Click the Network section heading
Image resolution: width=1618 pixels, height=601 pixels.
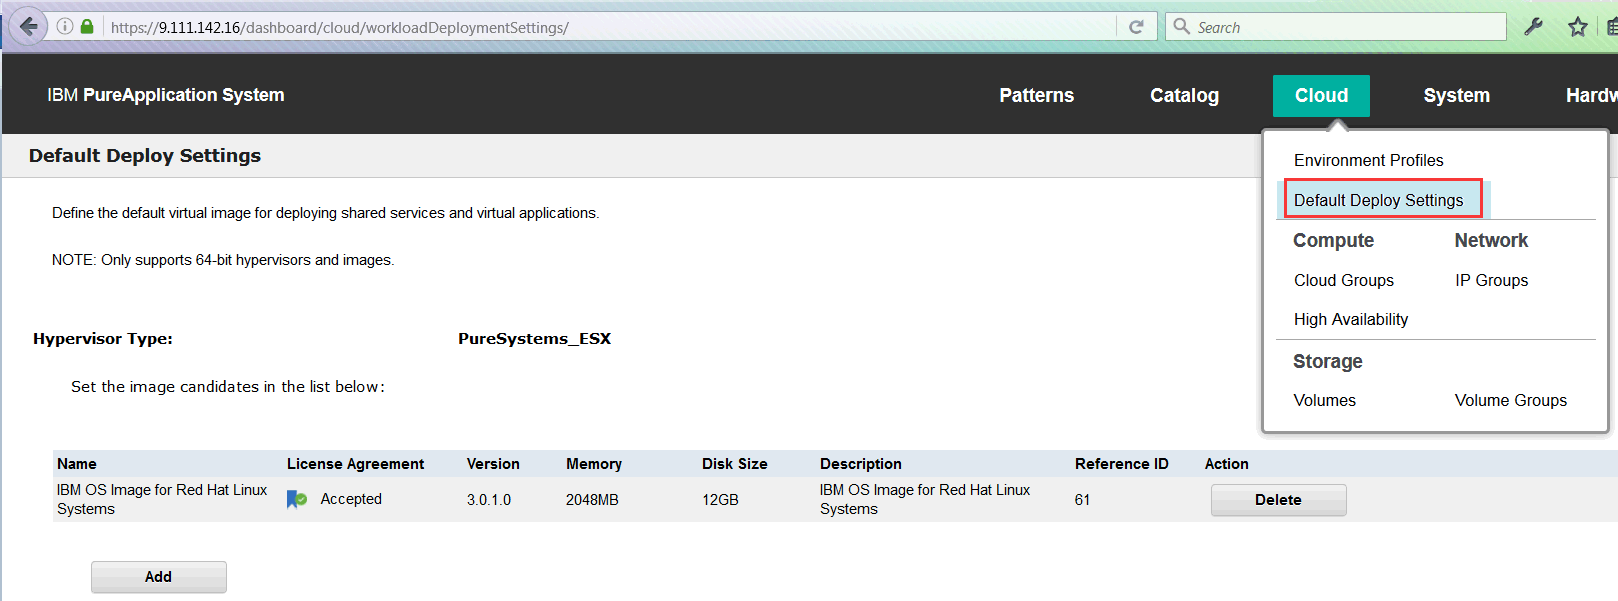pyautogui.click(x=1490, y=240)
